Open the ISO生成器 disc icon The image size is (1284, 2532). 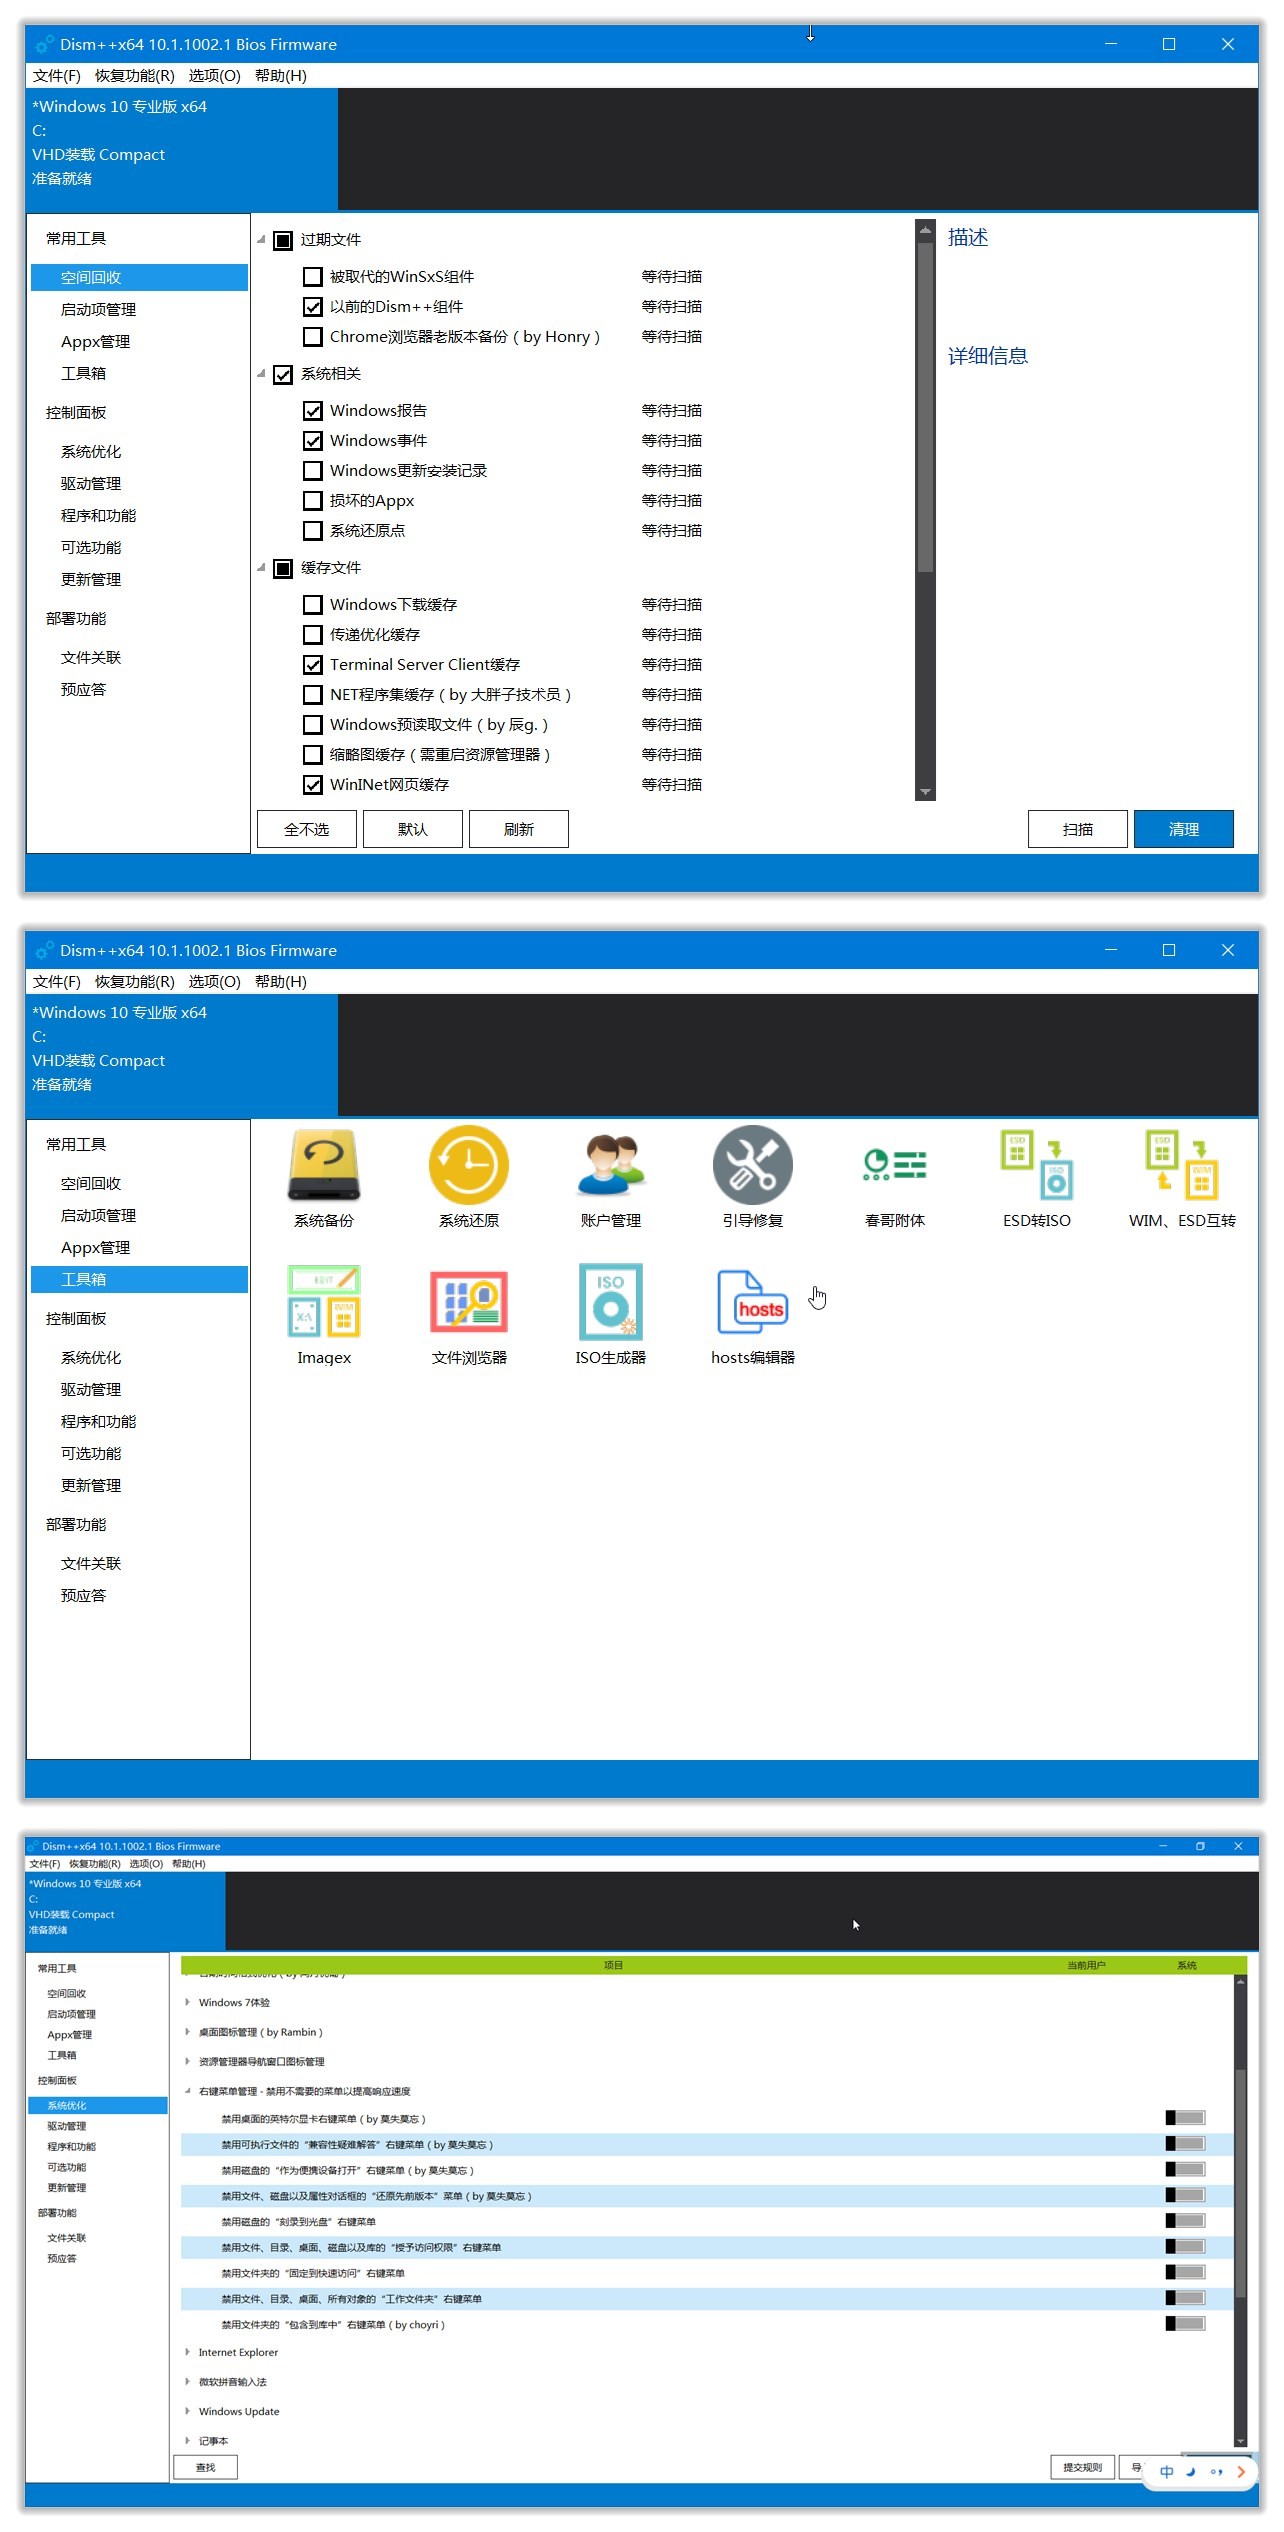610,1302
